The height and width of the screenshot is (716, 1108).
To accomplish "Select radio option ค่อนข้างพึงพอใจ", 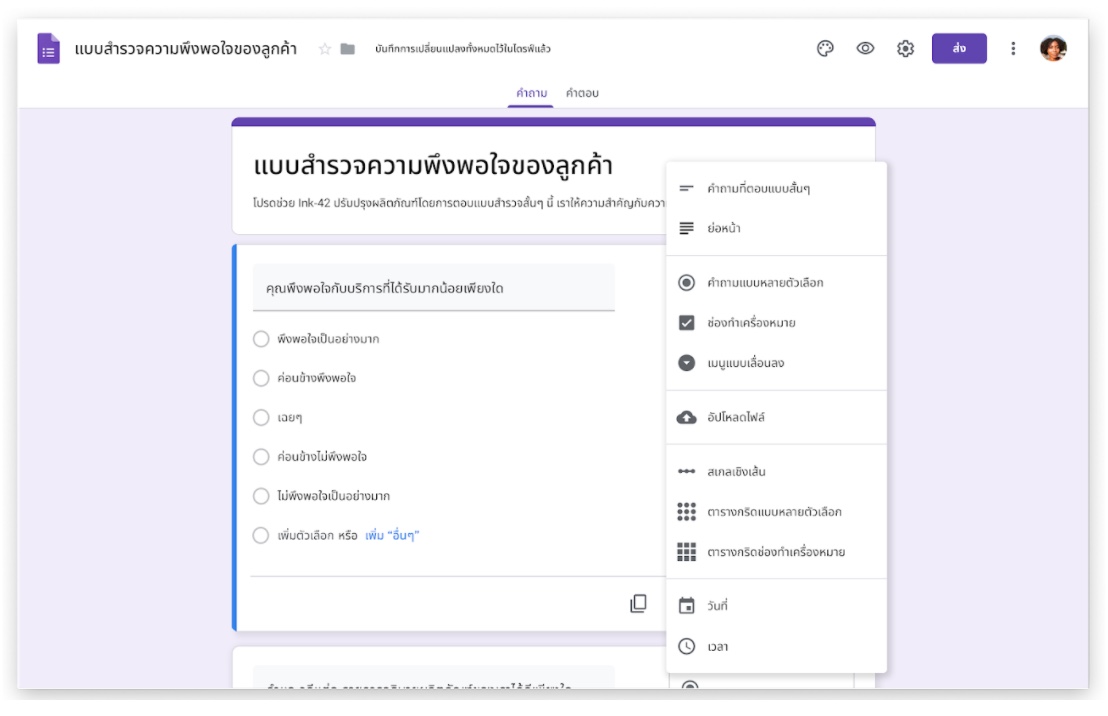I will pyautogui.click(x=261, y=378).
